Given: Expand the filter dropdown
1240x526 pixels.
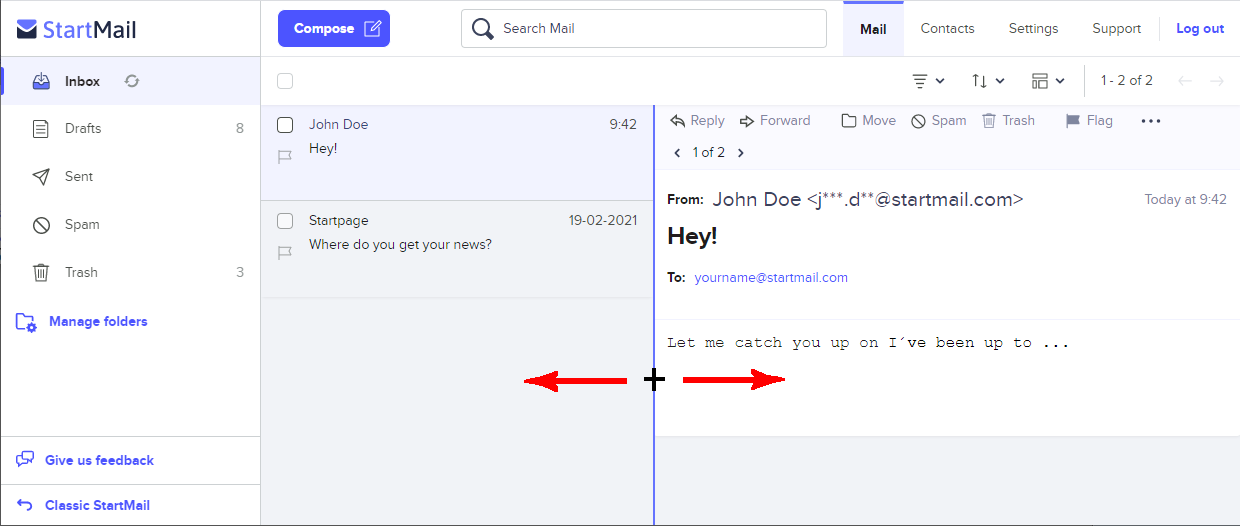Looking at the screenshot, I should click(x=928, y=81).
